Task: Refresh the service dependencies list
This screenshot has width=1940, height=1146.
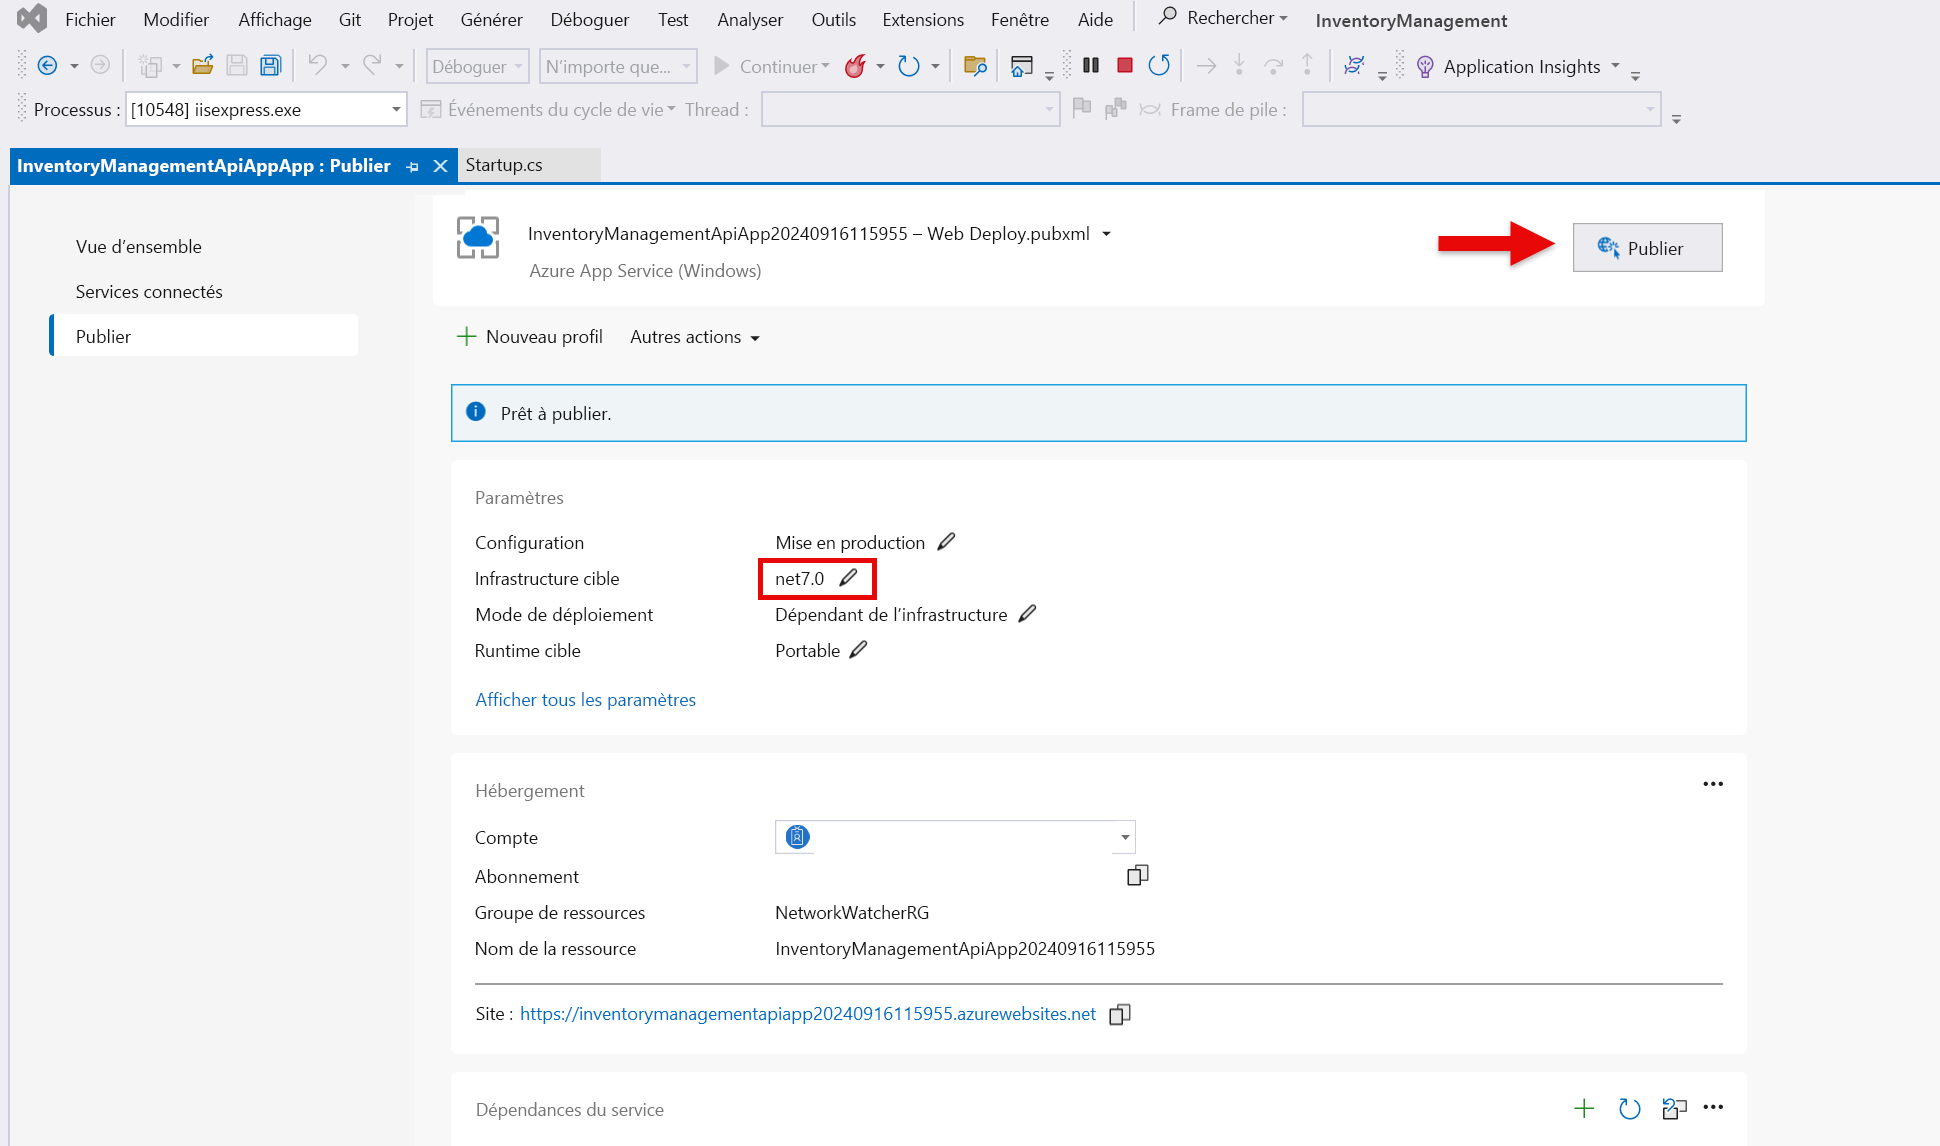Action: 1629,1108
